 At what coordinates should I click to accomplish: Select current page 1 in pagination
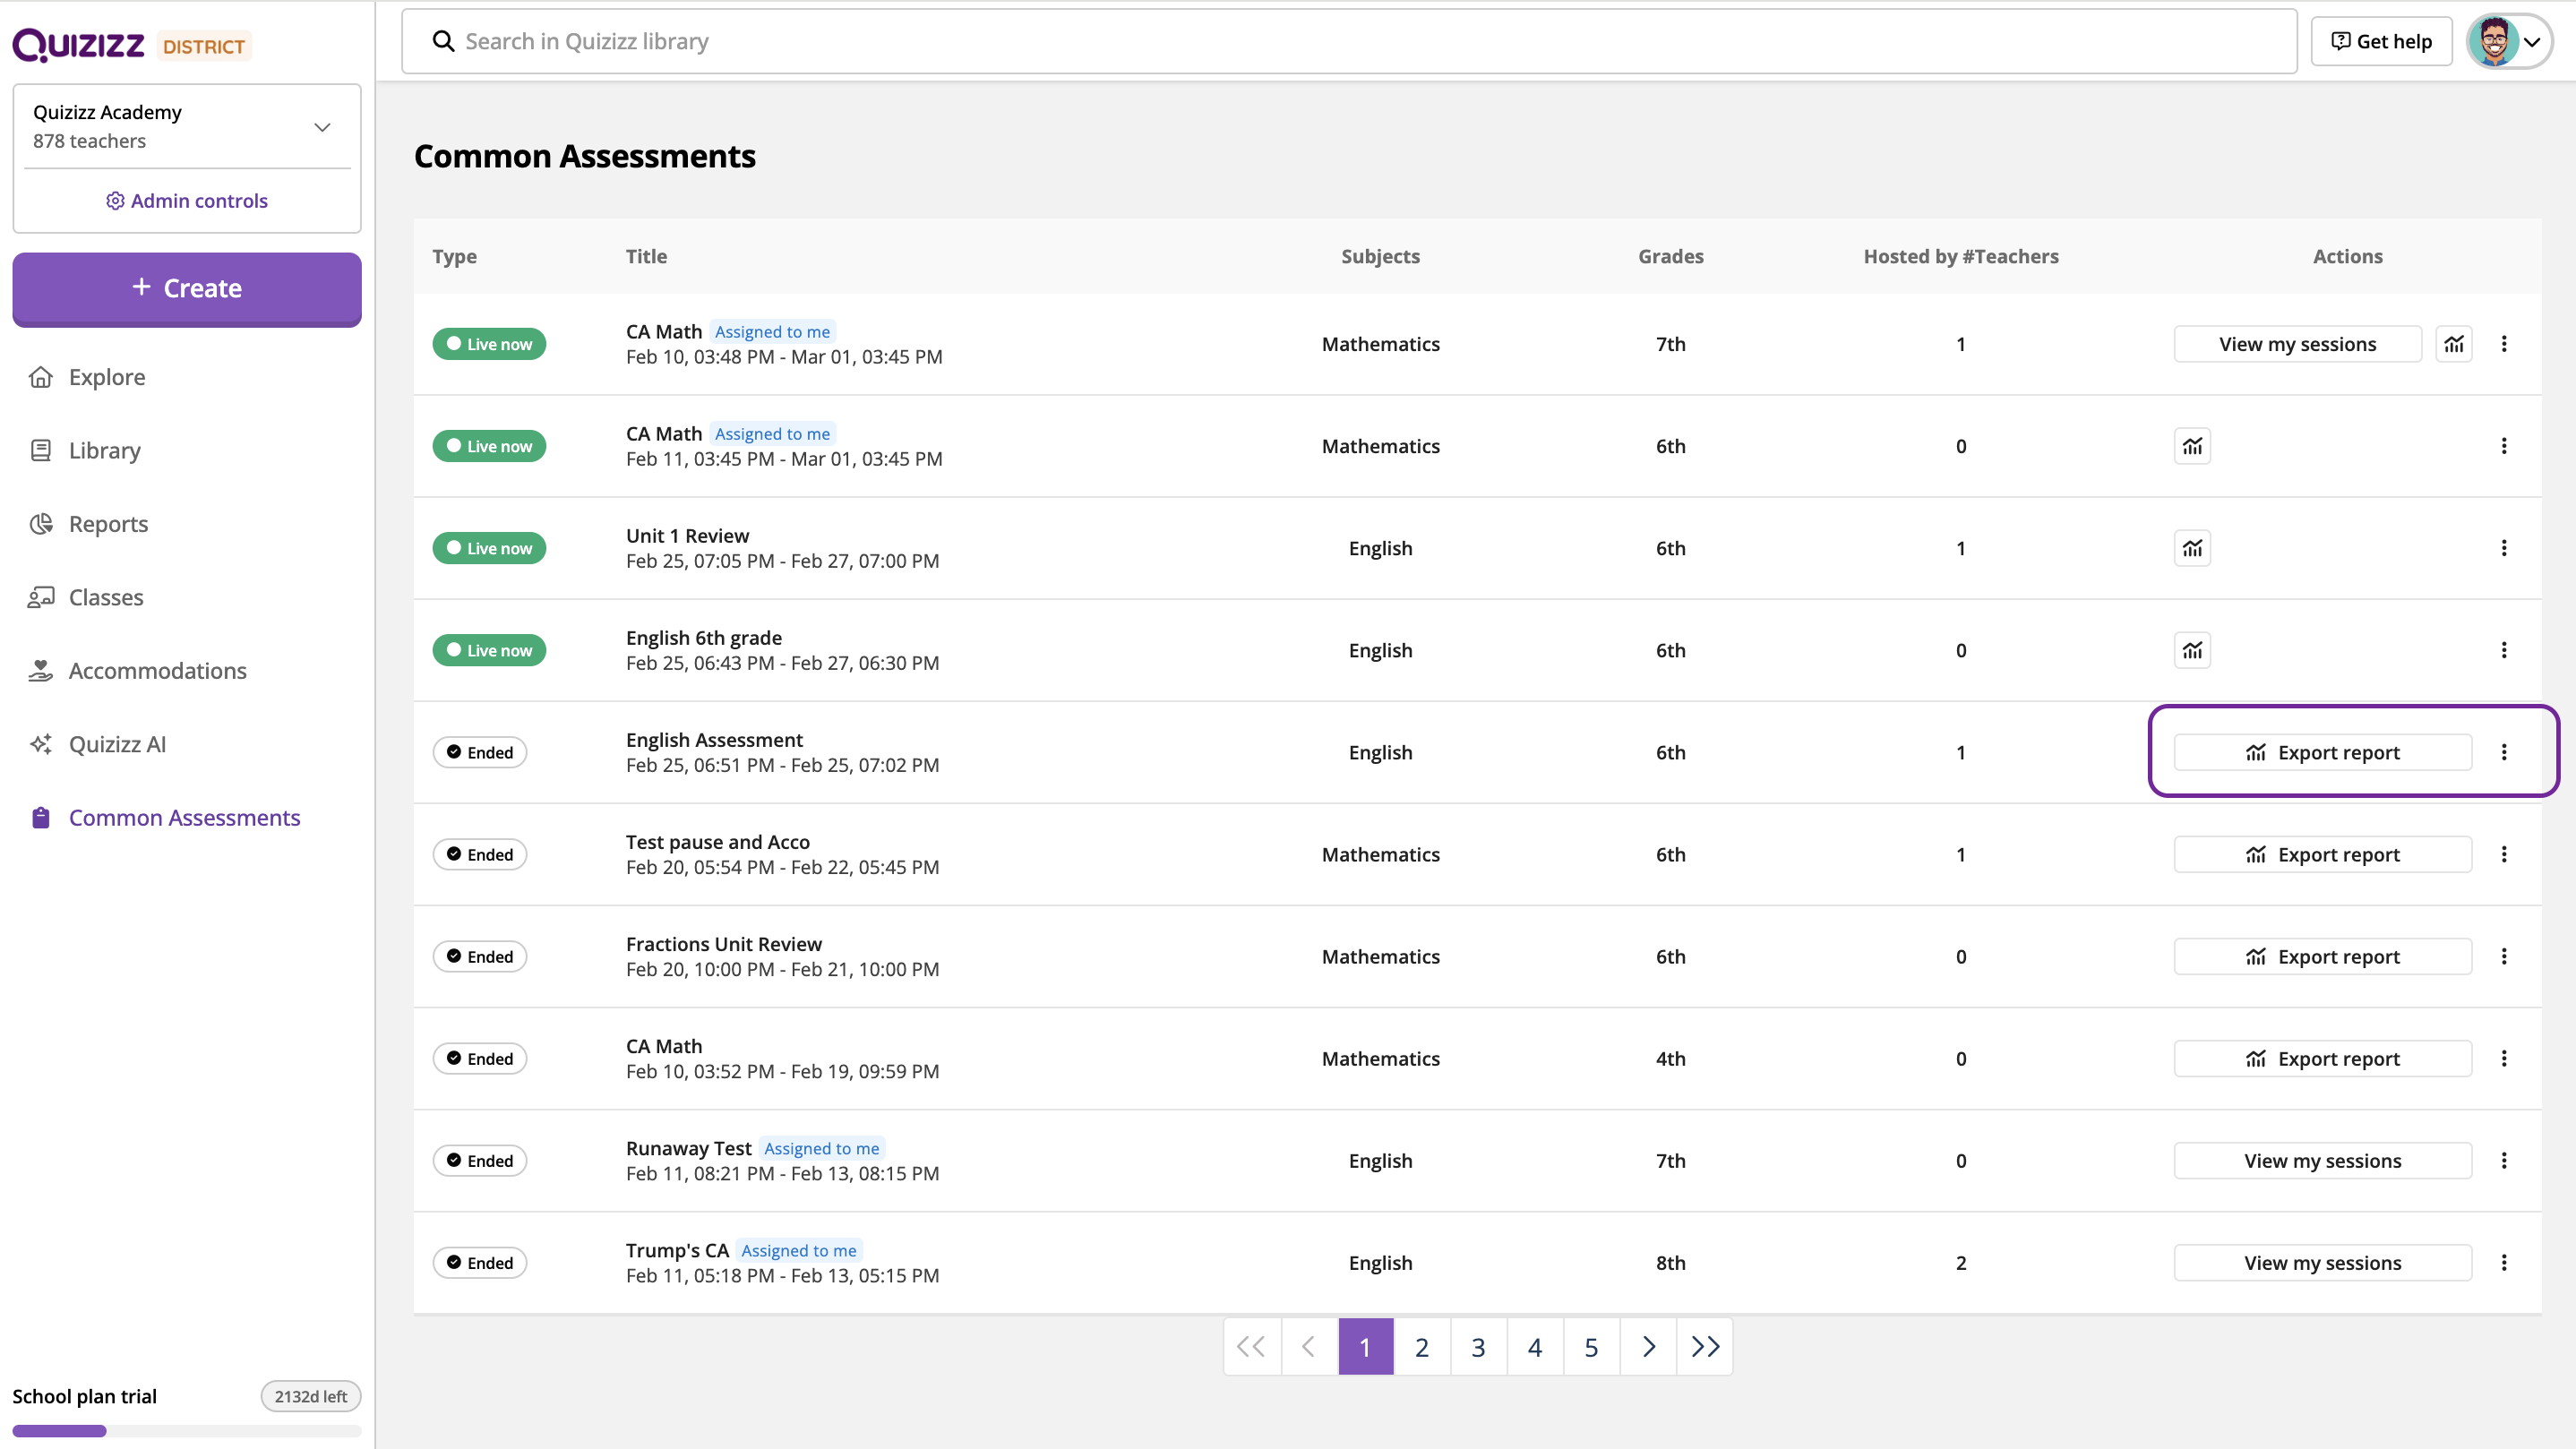[x=1365, y=1346]
